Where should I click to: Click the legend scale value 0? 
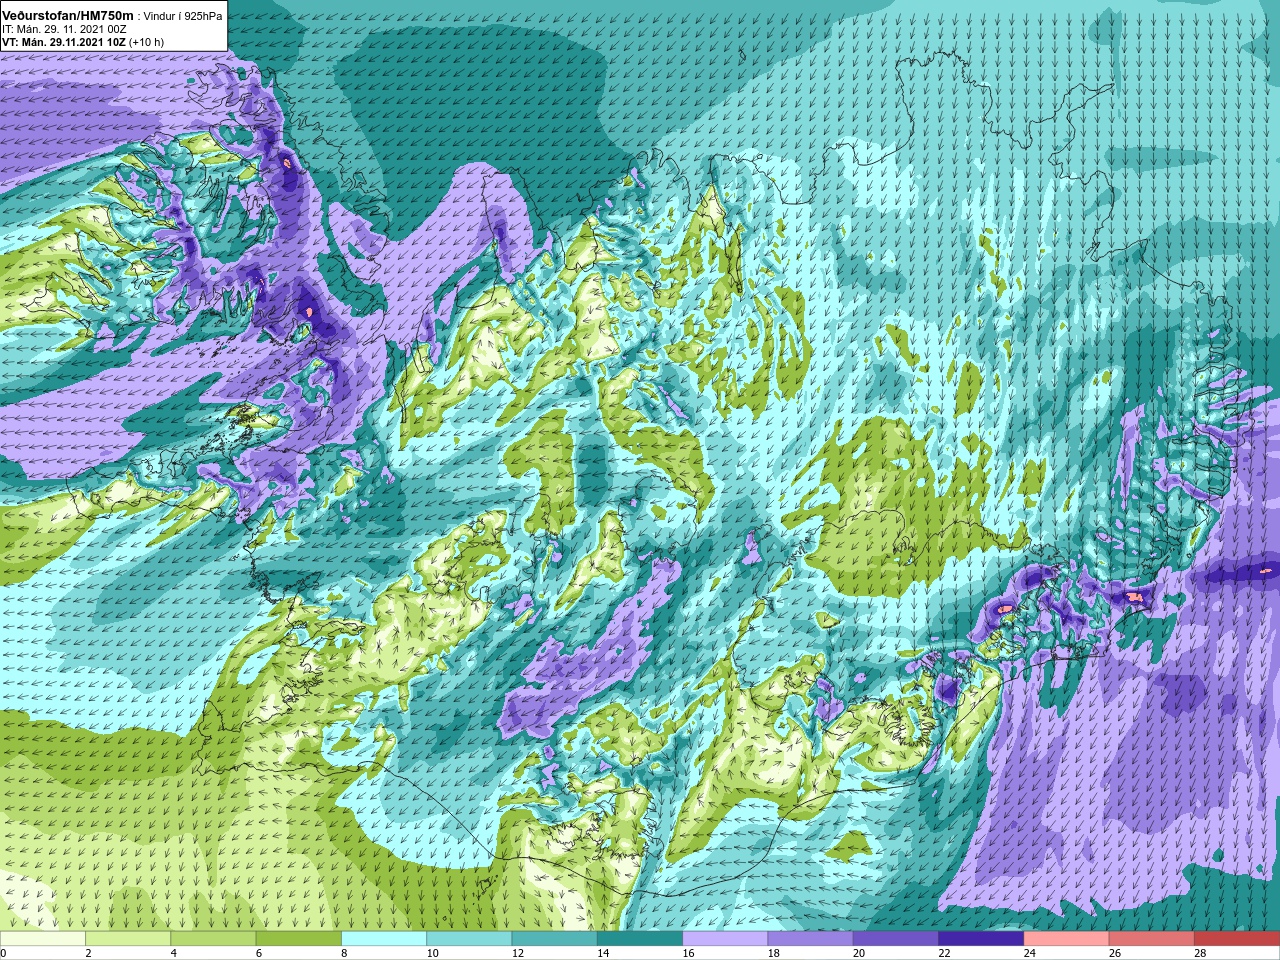tap(4, 953)
